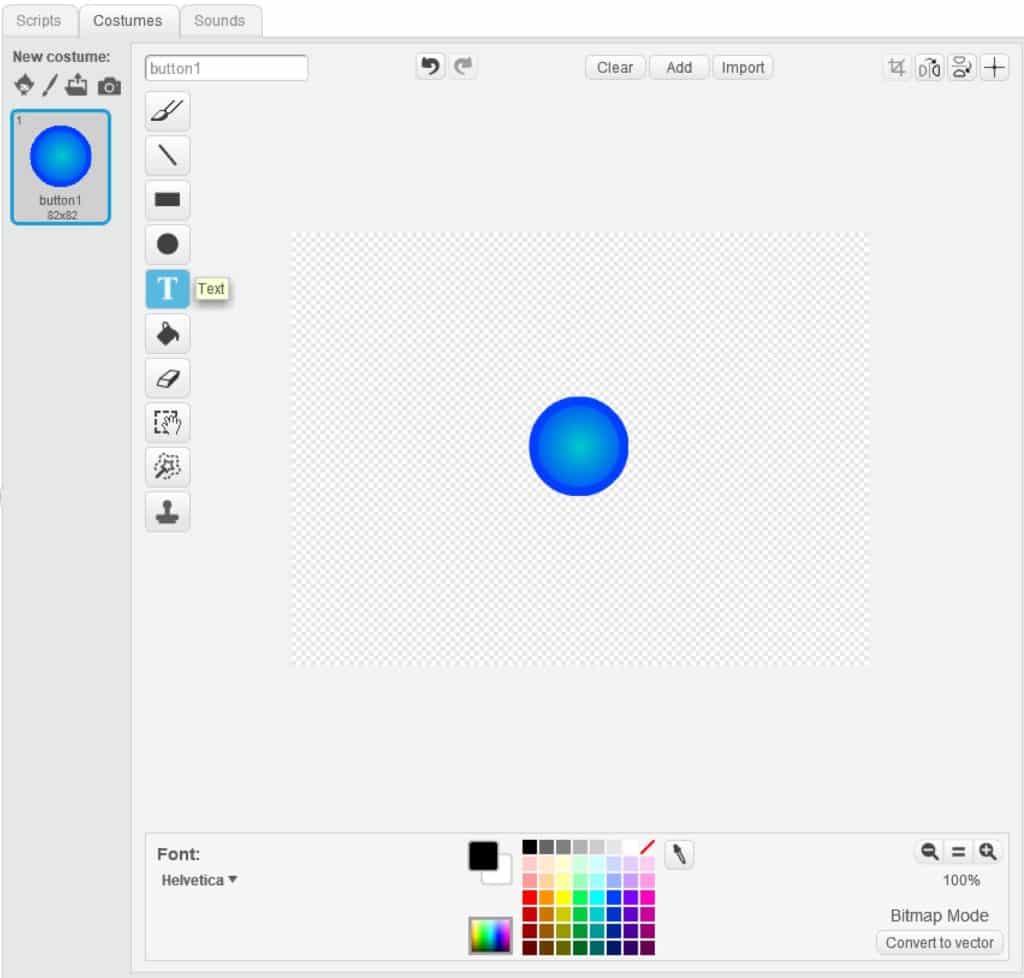Zoom out of the canvas
The image size is (1024, 978).
coord(929,851)
